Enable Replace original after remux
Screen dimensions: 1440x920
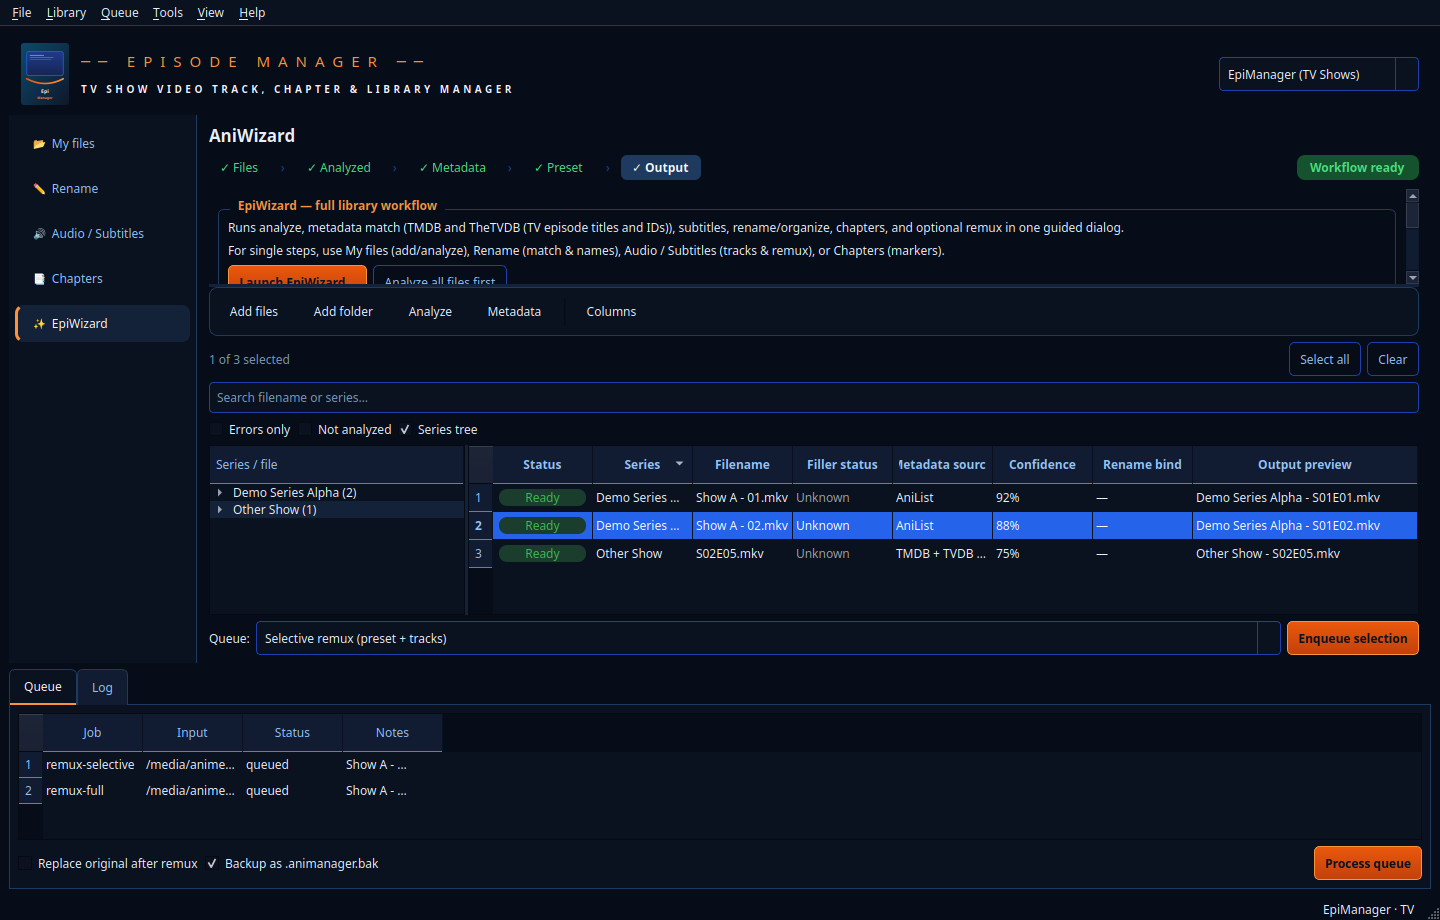[x=25, y=864]
